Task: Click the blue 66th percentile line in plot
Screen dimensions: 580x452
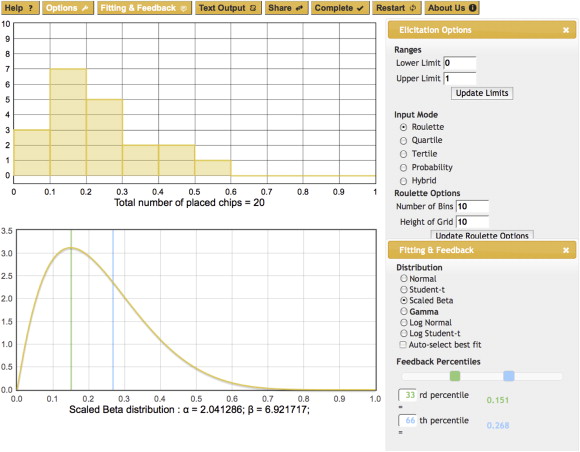Action: [x=113, y=310]
